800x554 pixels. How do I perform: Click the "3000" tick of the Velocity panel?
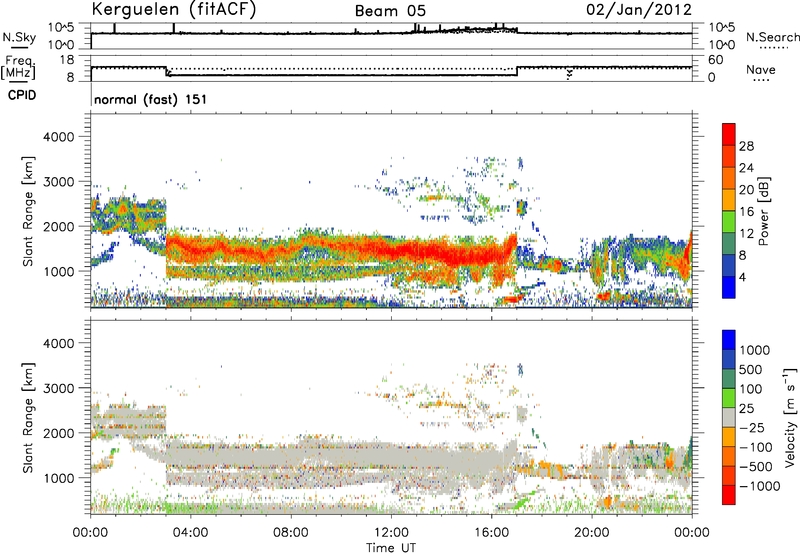pos(58,388)
